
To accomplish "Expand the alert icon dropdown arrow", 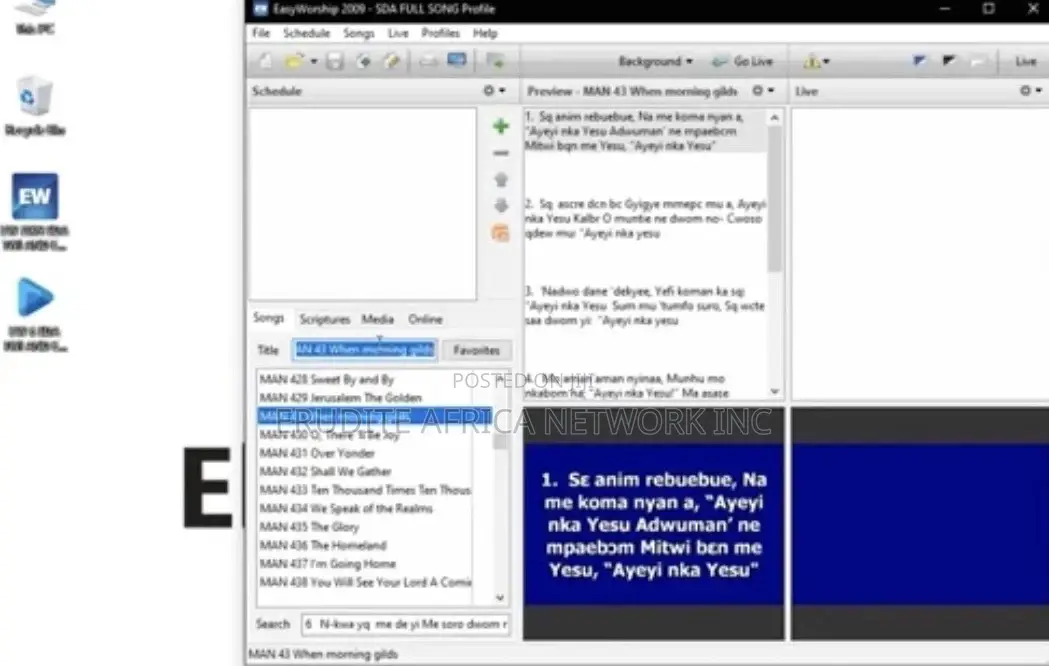I will 827,62.
